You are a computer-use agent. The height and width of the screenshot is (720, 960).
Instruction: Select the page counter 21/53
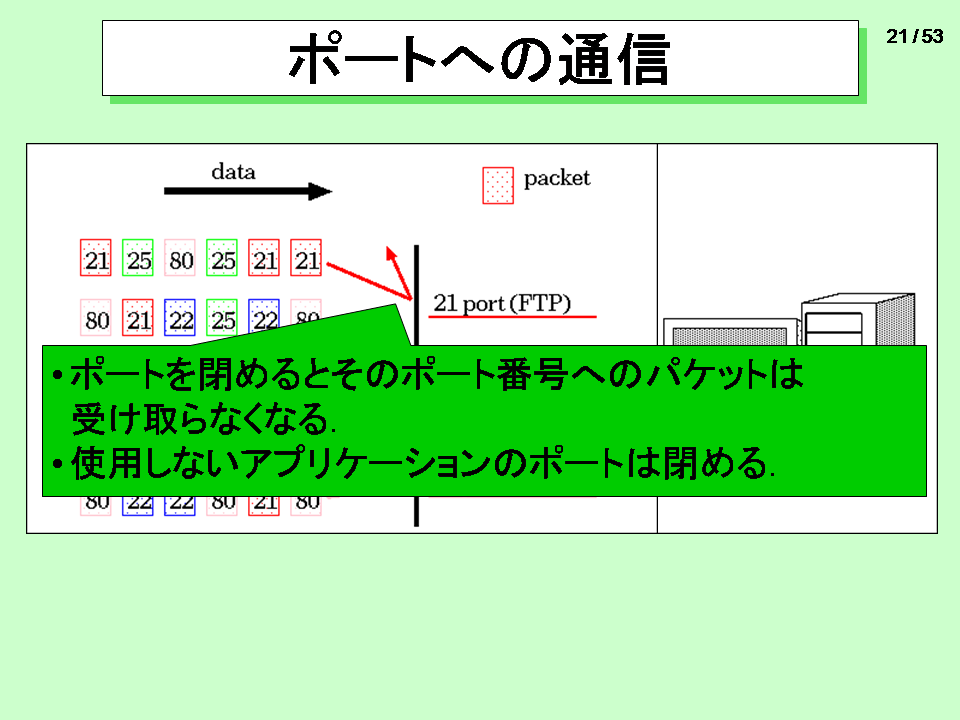tap(915, 37)
